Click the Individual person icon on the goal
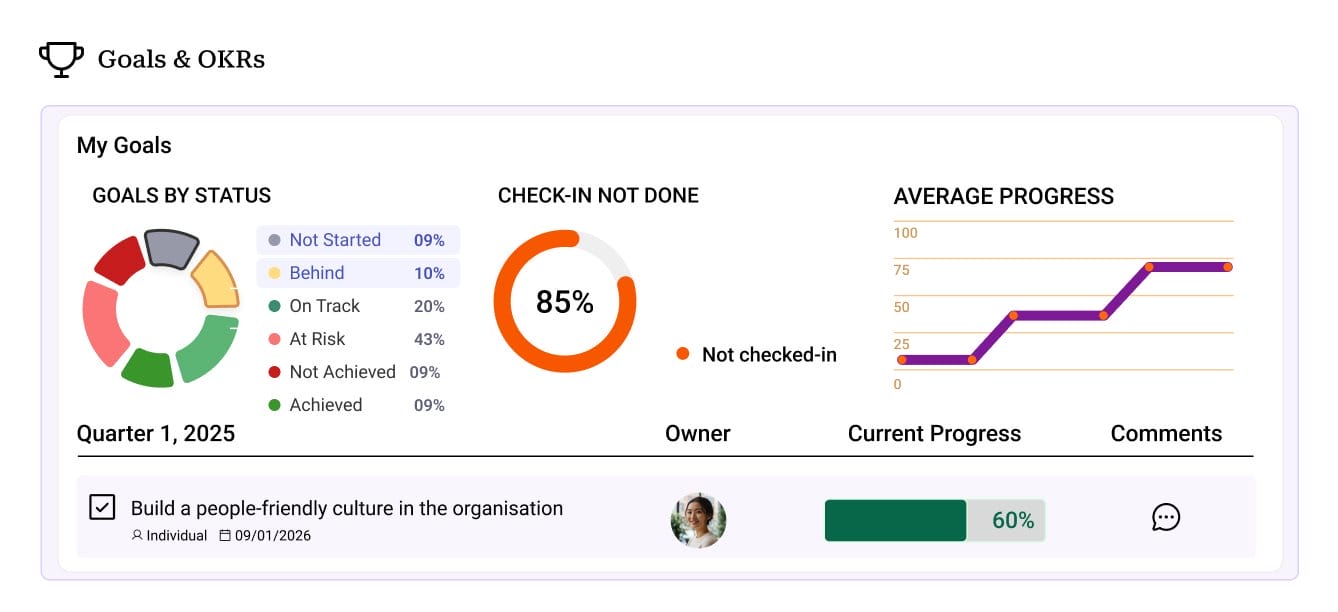The height and width of the screenshot is (612, 1338). pyautogui.click(x=137, y=535)
